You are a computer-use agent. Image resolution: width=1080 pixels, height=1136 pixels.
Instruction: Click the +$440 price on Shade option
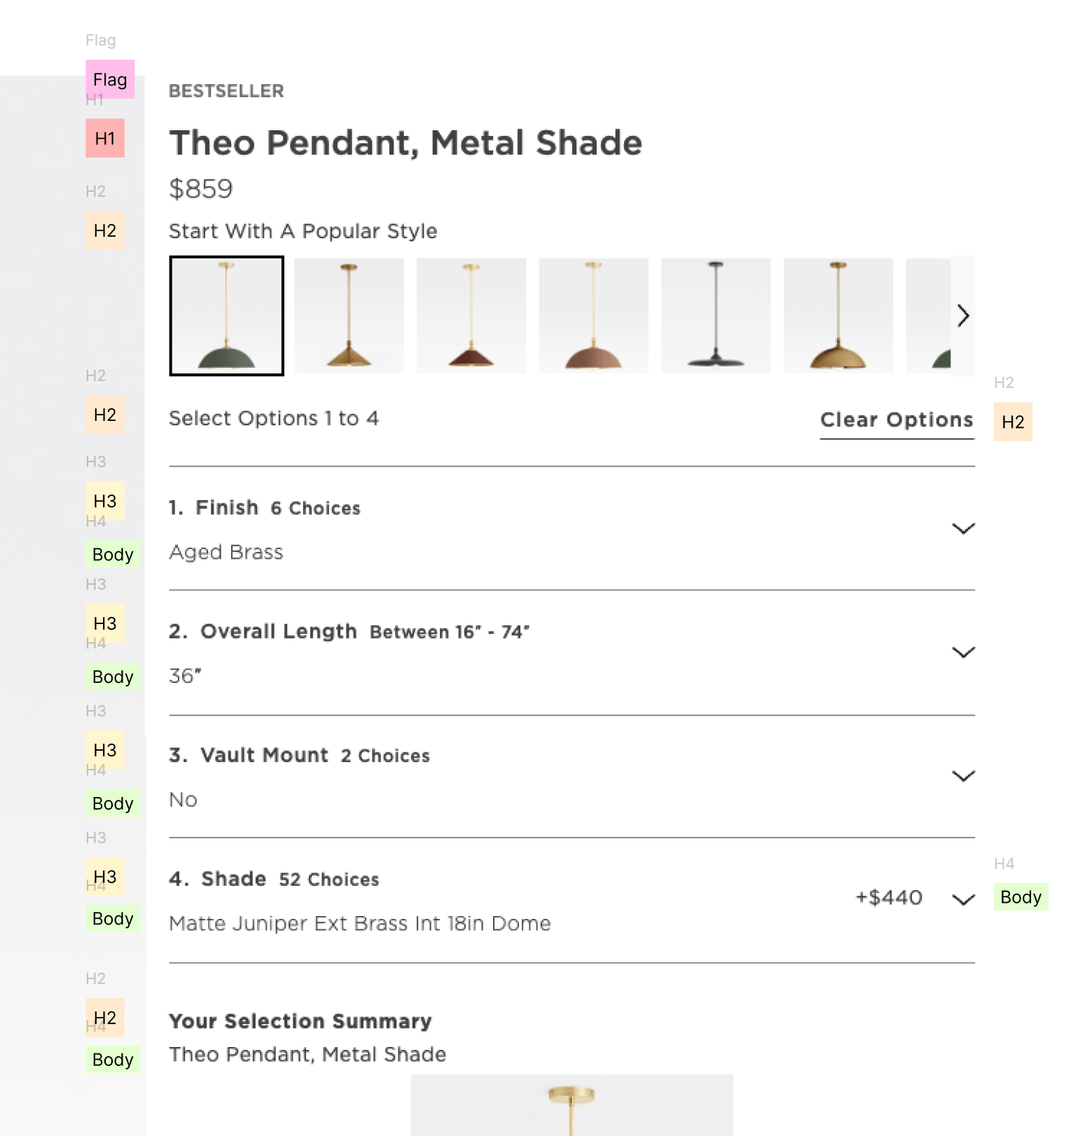[x=888, y=897]
